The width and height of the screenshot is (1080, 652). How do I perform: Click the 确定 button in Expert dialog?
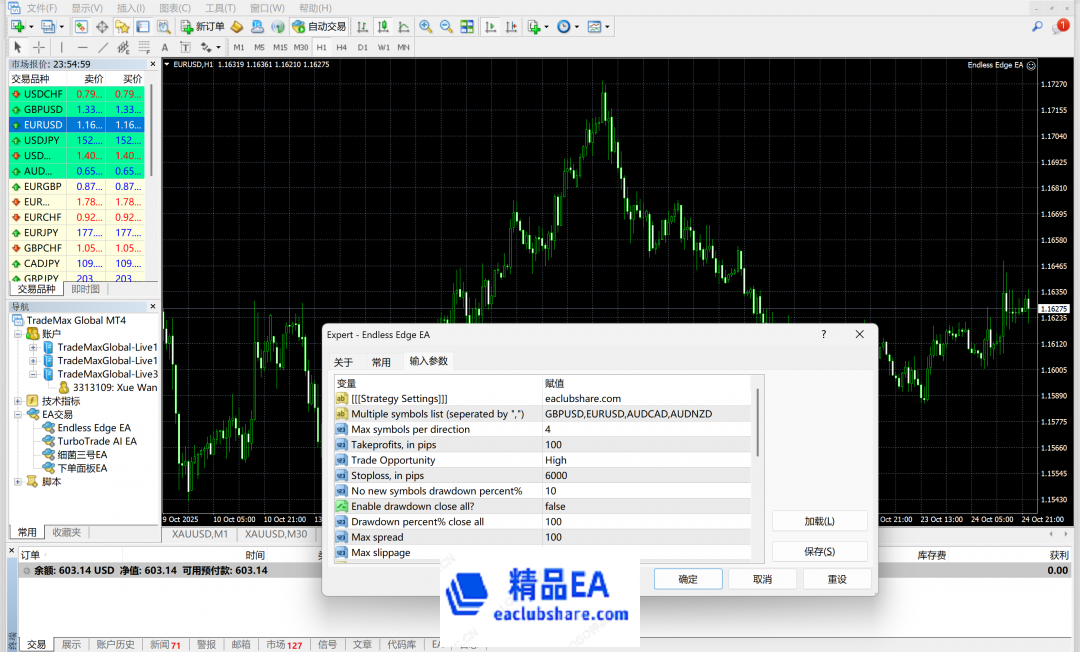(x=688, y=579)
